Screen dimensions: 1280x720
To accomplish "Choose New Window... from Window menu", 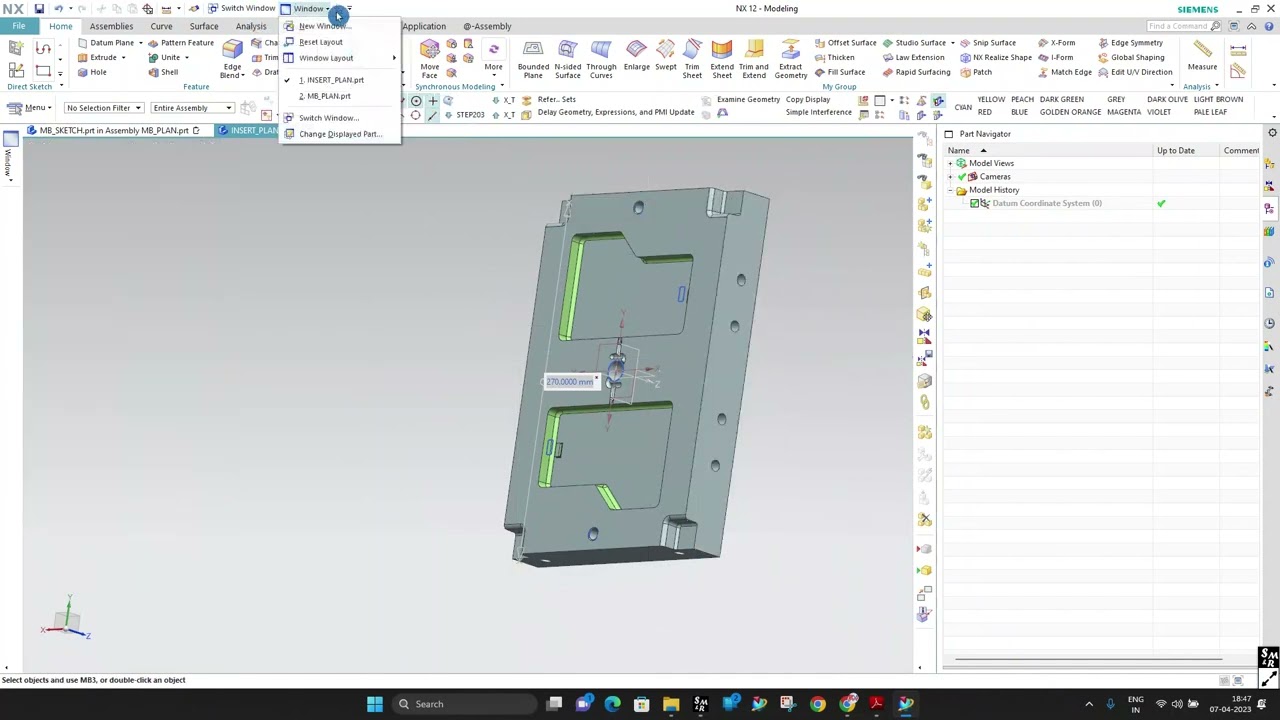I will click(x=339, y=26).
